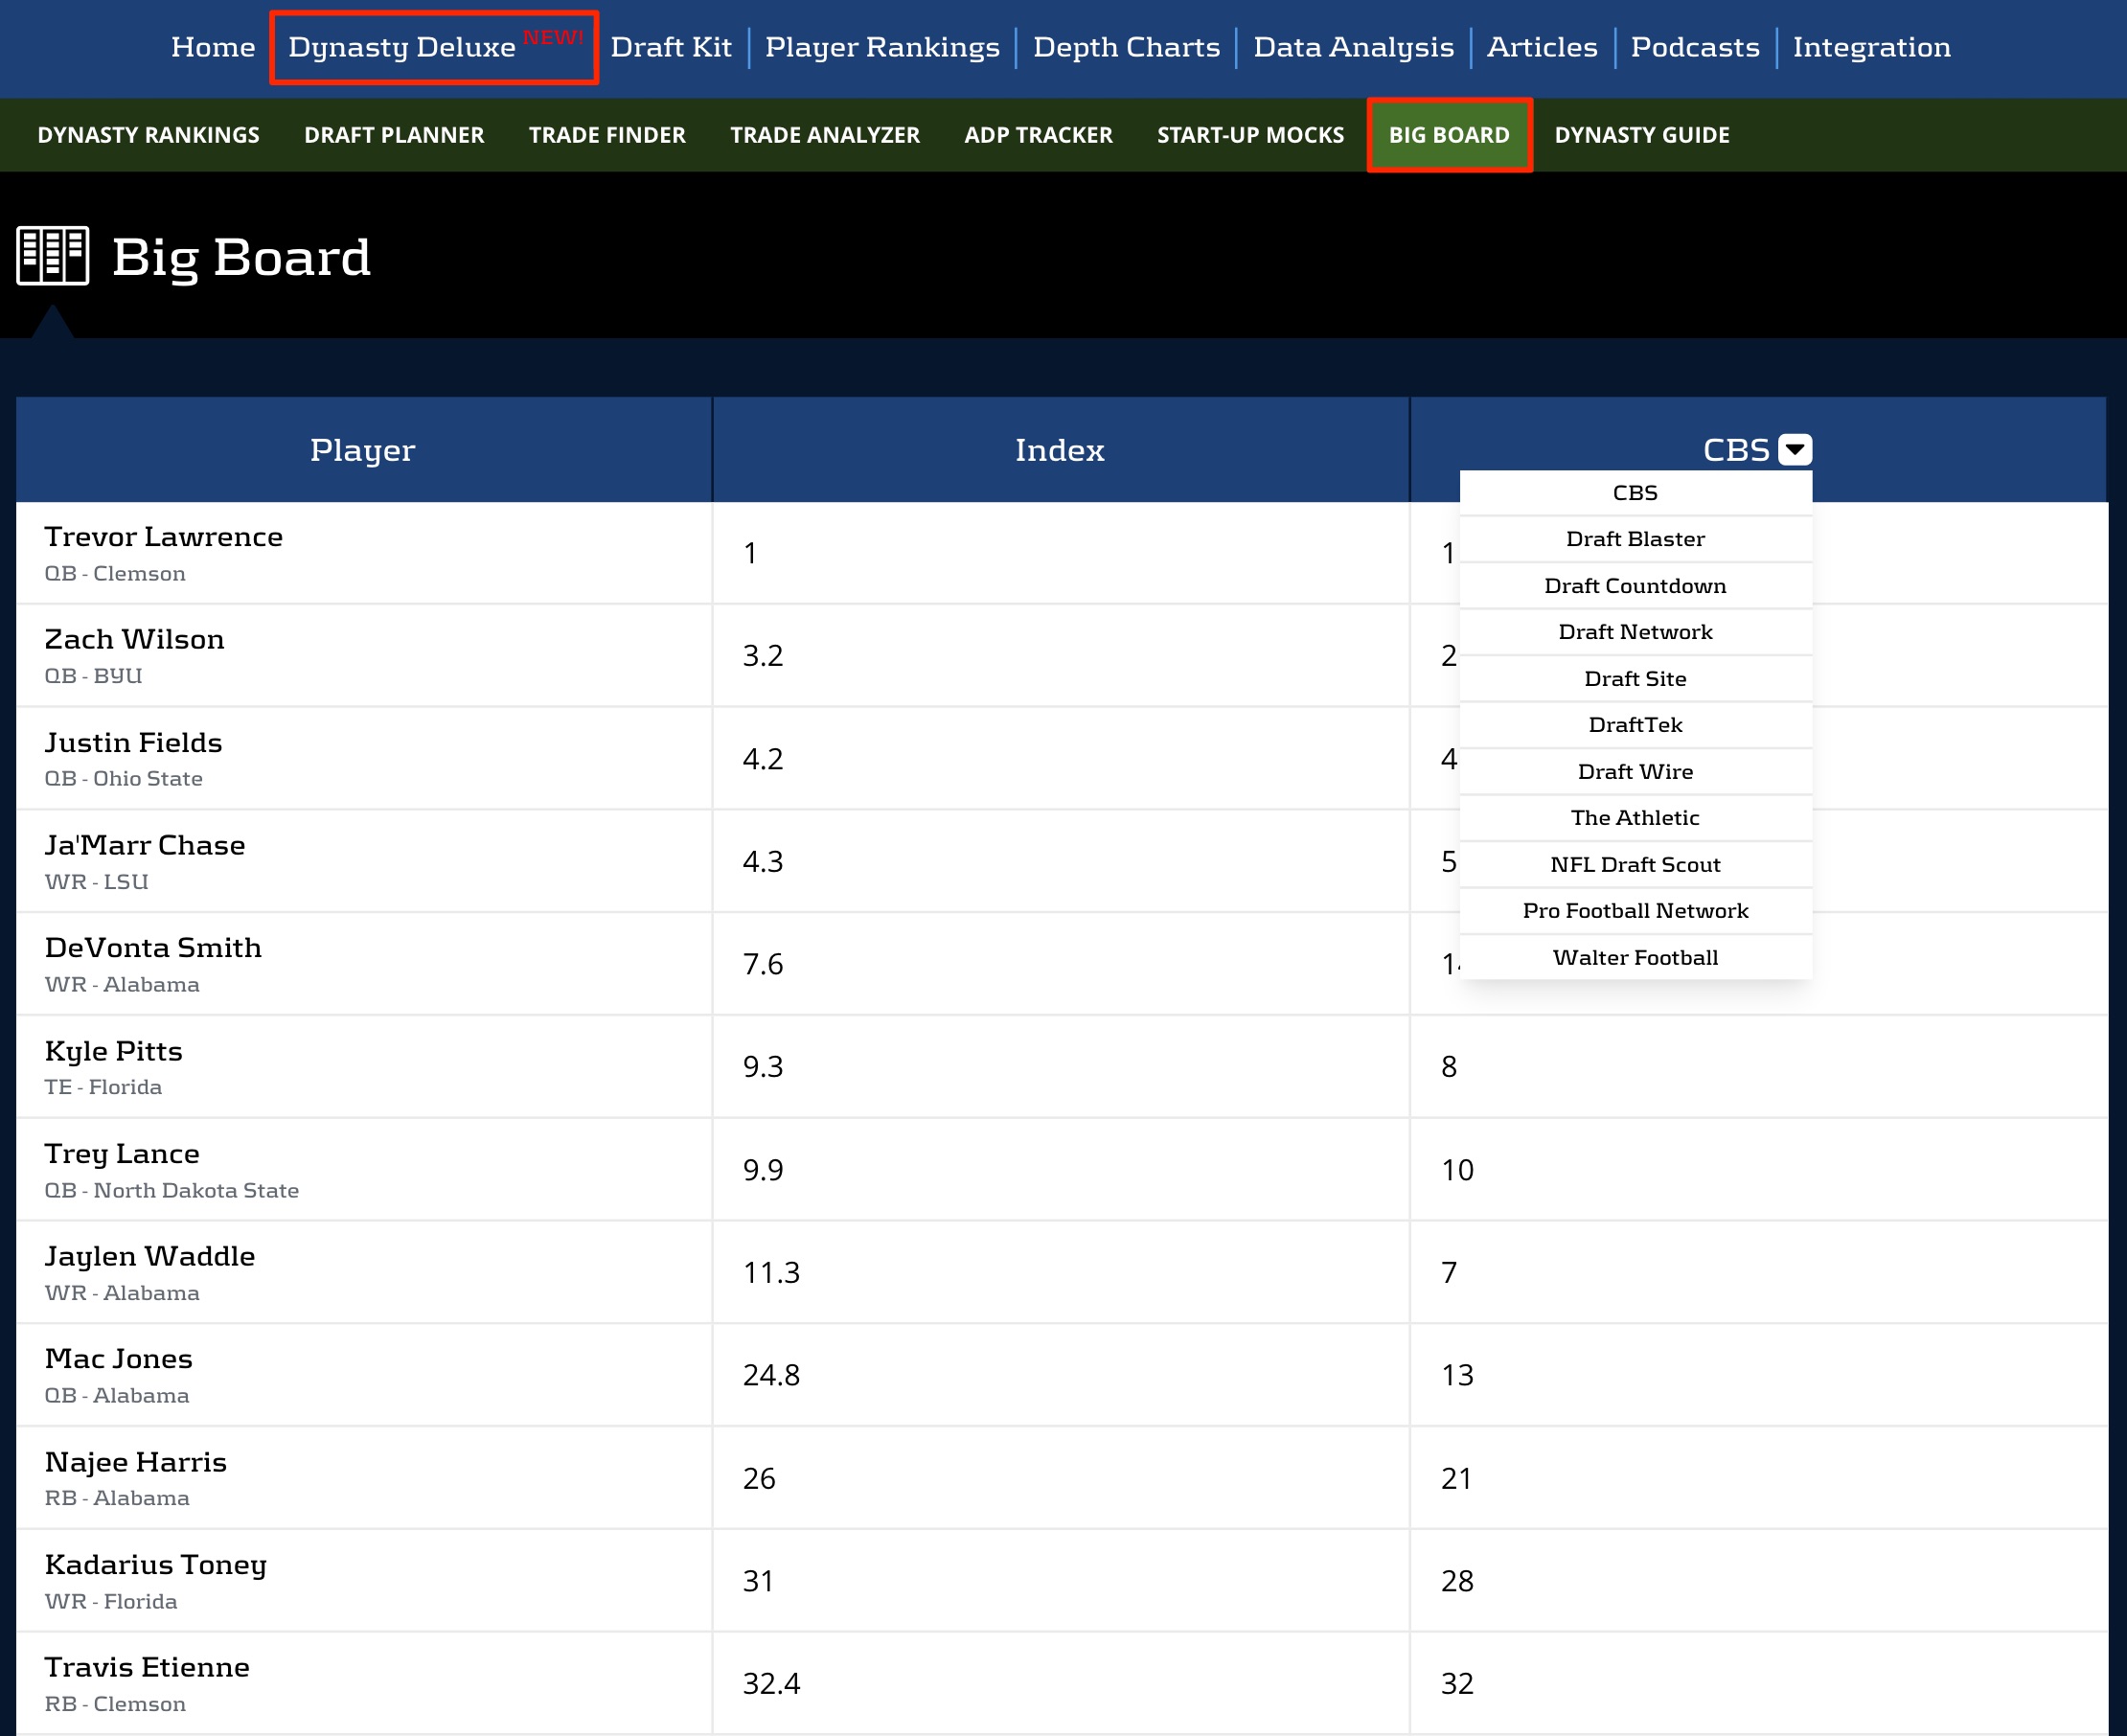Click Kyle Pitts player name
This screenshot has width=2127, height=1736.
click(x=113, y=1051)
